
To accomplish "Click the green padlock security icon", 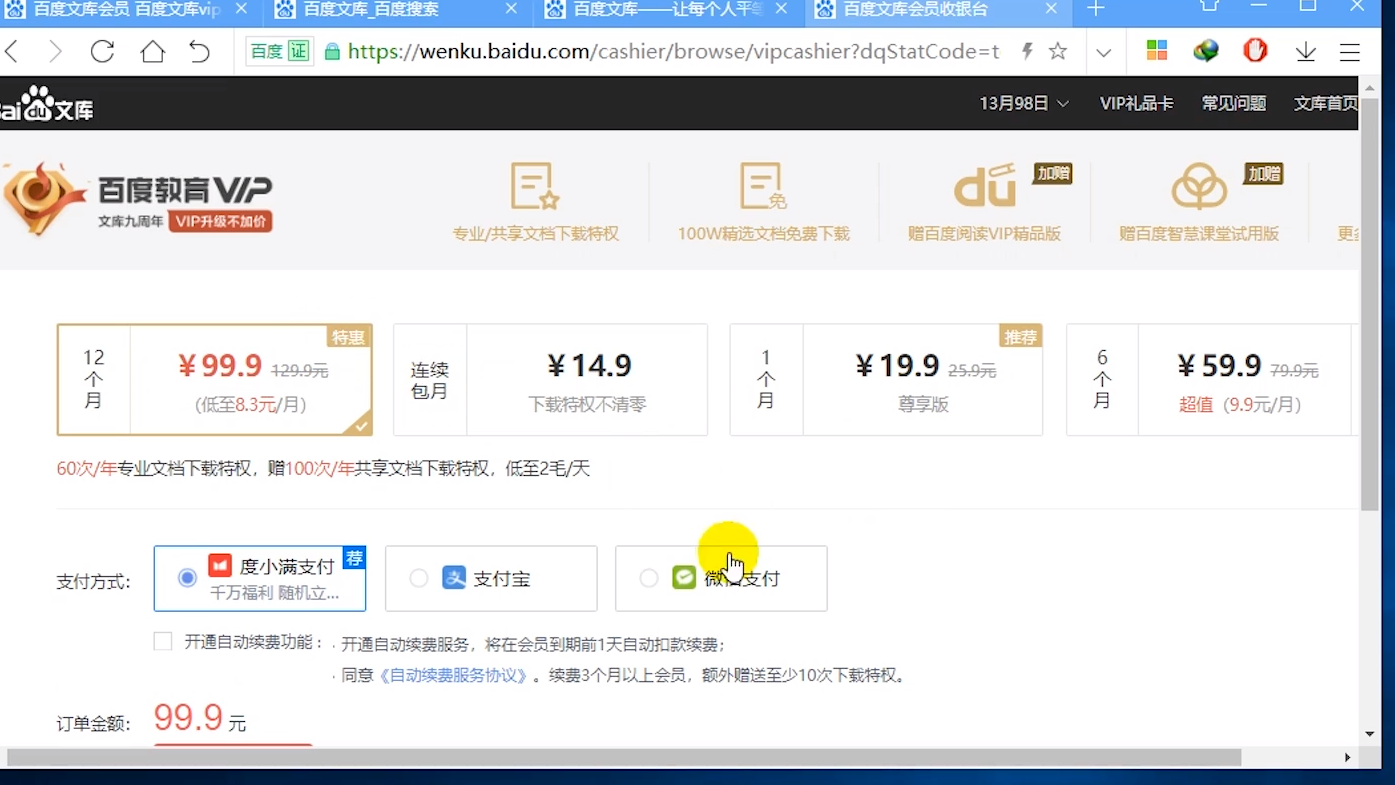I will tap(332, 52).
